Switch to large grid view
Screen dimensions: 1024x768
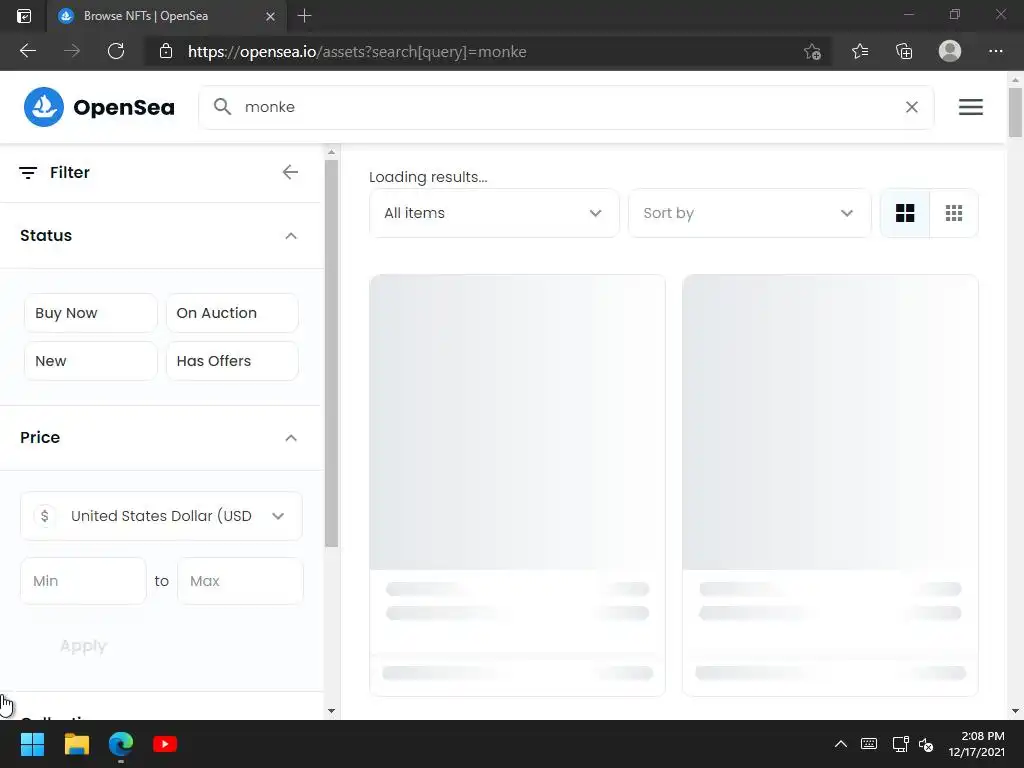pos(904,213)
